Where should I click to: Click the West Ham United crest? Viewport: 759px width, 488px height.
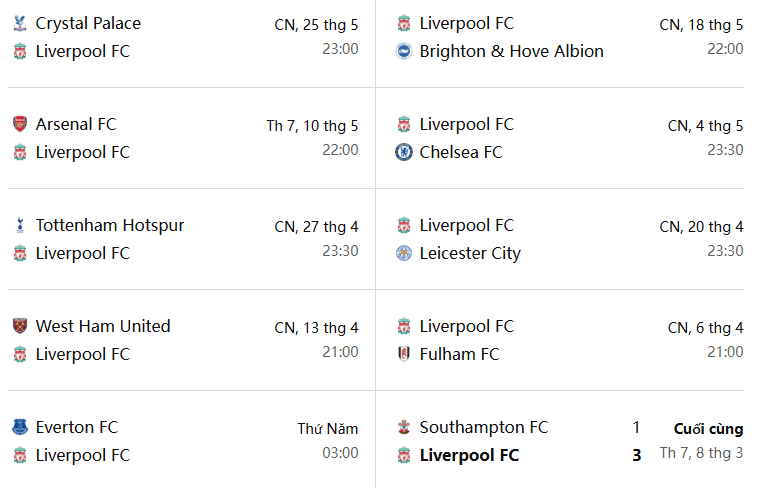point(20,326)
